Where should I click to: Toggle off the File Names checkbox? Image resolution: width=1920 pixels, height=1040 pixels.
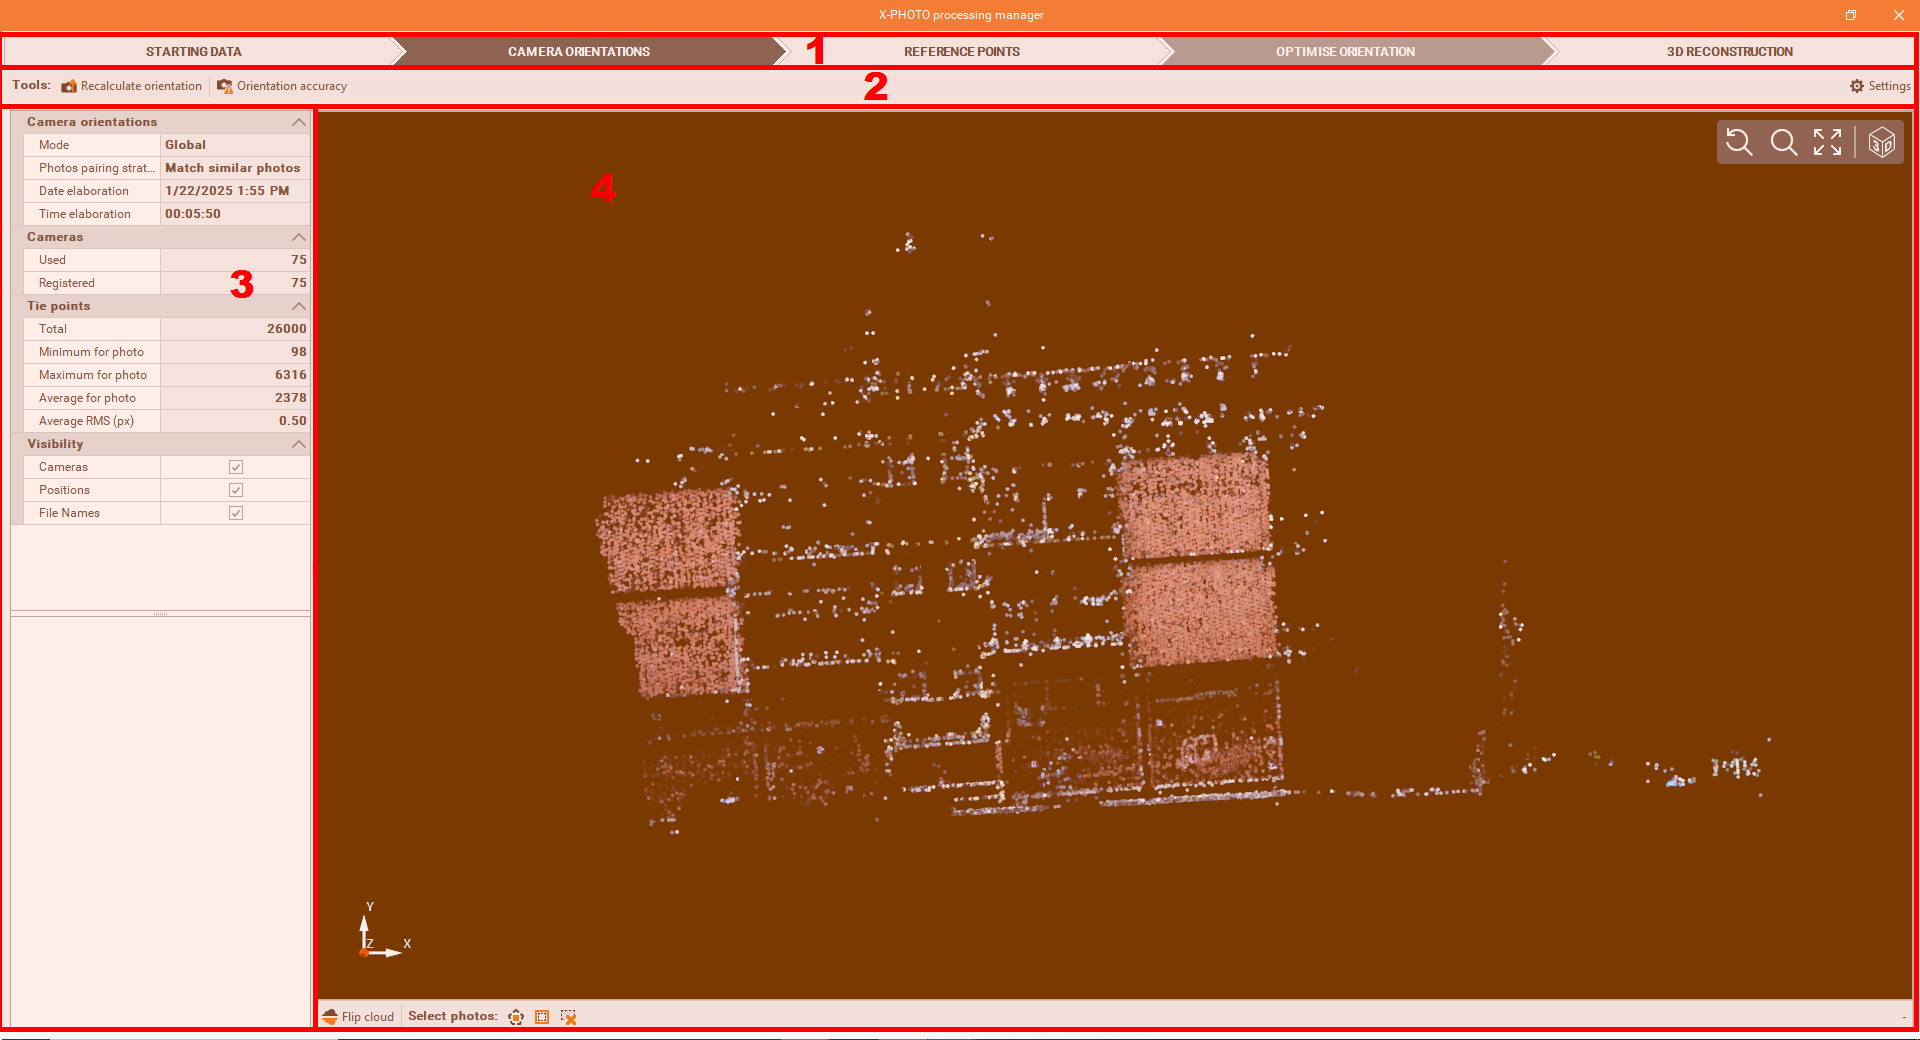pos(235,513)
